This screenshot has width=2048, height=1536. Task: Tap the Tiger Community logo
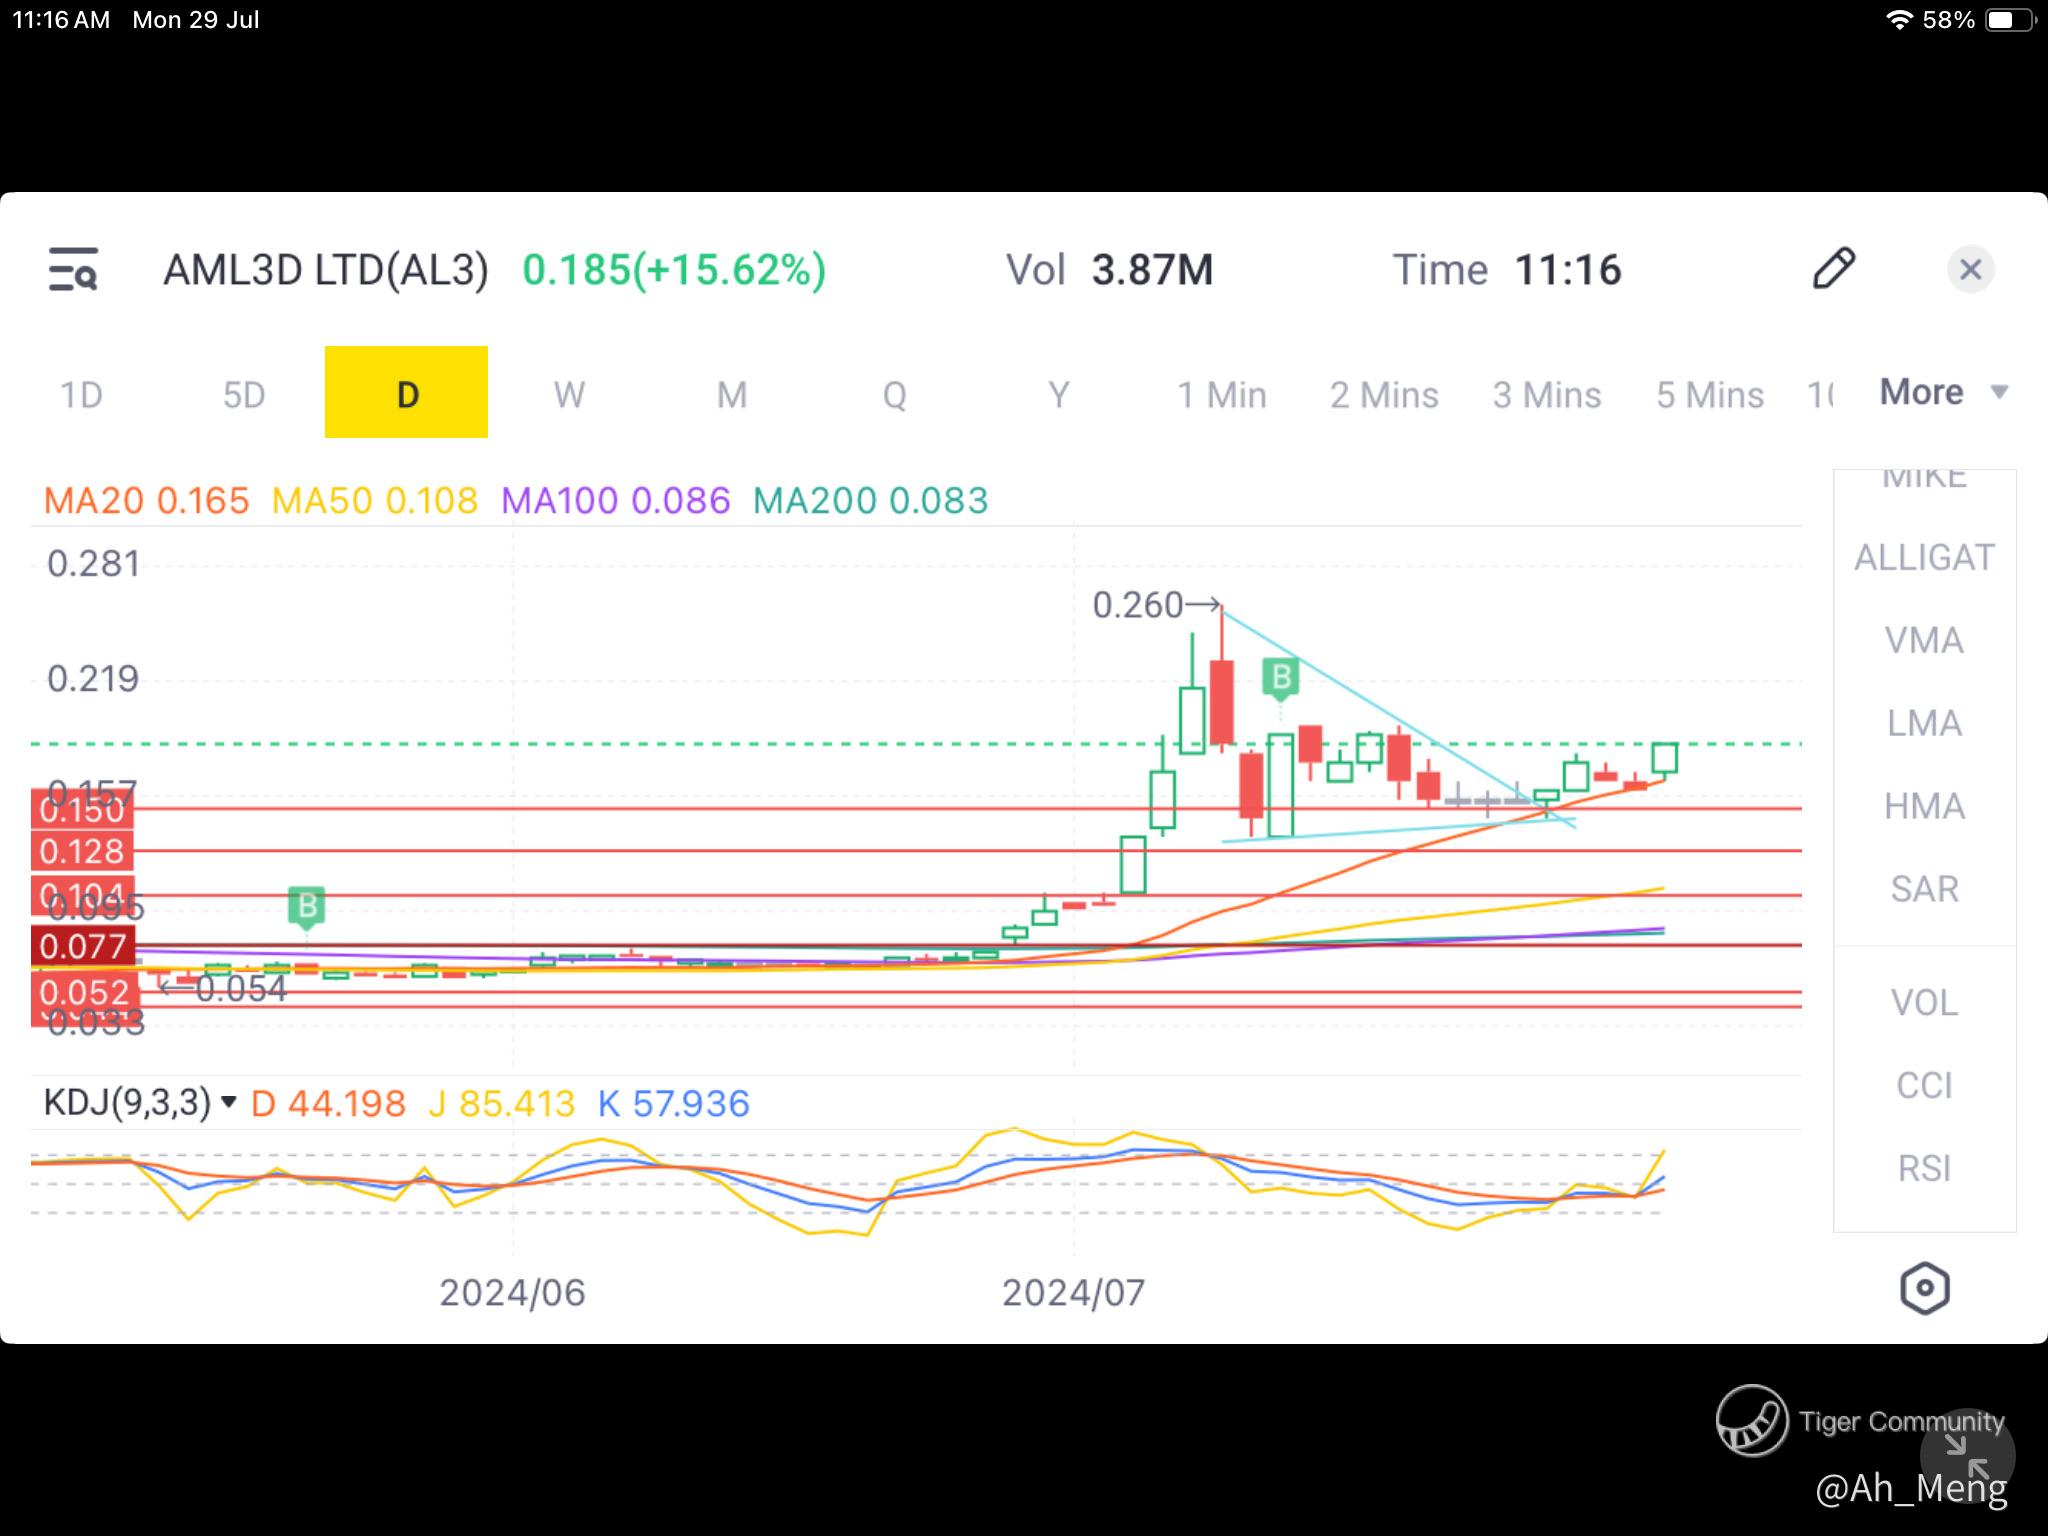pyautogui.click(x=1752, y=1421)
